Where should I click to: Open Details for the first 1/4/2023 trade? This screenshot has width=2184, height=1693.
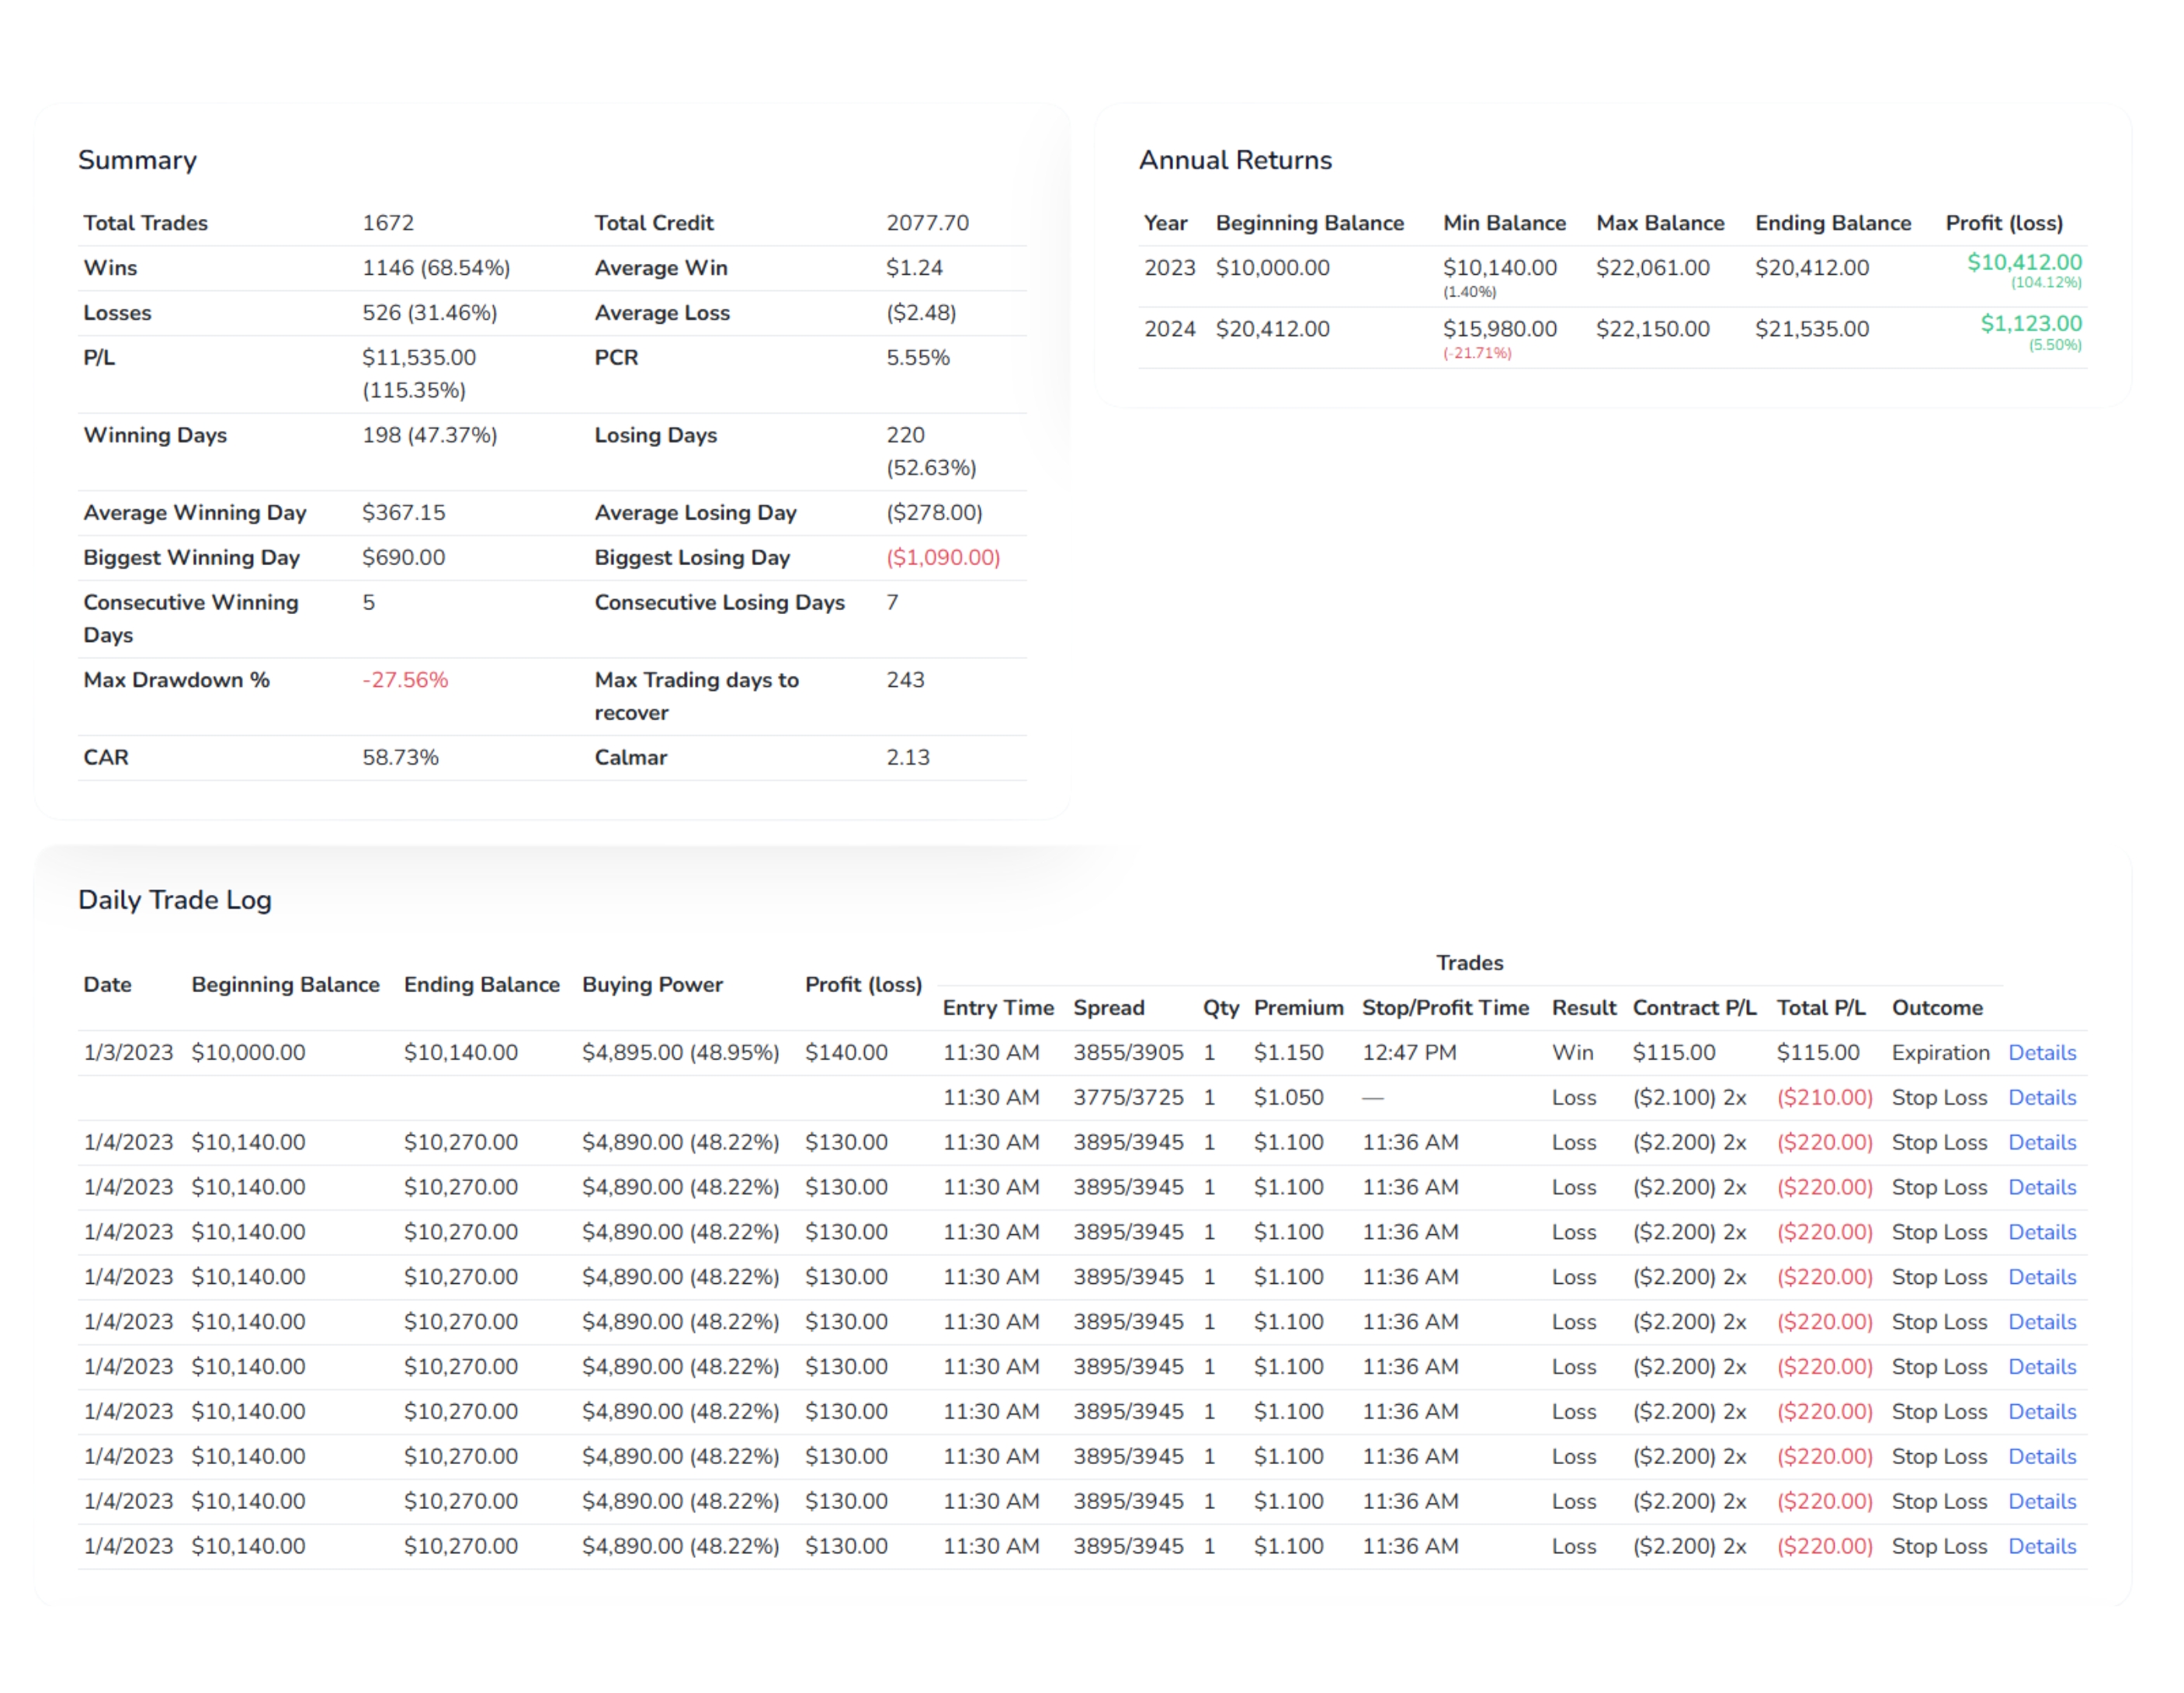(2041, 1142)
